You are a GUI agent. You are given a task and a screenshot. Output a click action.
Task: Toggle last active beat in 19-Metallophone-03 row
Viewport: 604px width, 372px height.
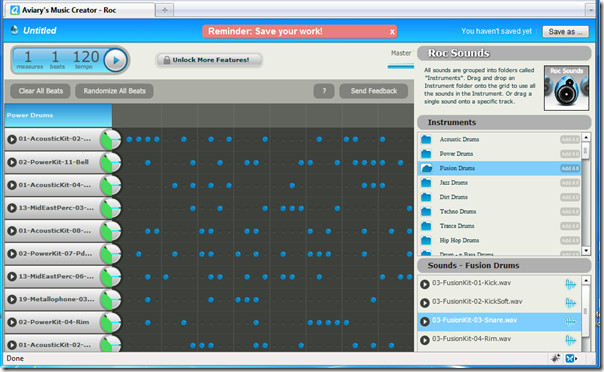(x=373, y=300)
